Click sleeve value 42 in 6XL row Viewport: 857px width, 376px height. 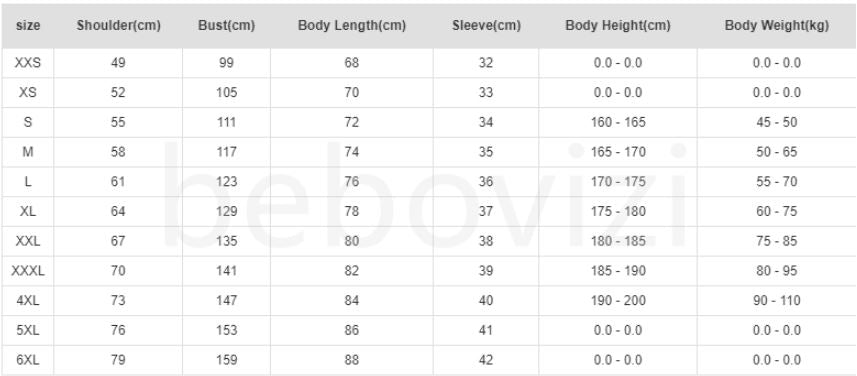coord(486,360)
